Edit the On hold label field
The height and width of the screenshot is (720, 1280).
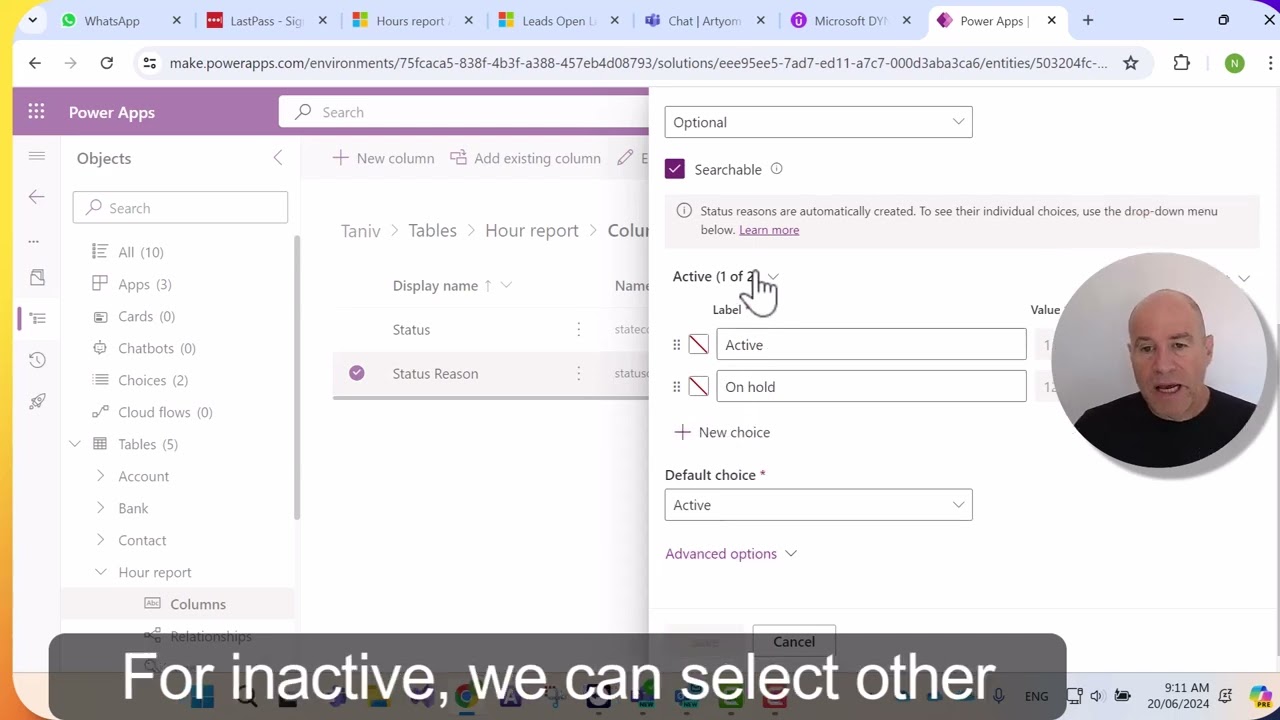(x=871, y=387)
